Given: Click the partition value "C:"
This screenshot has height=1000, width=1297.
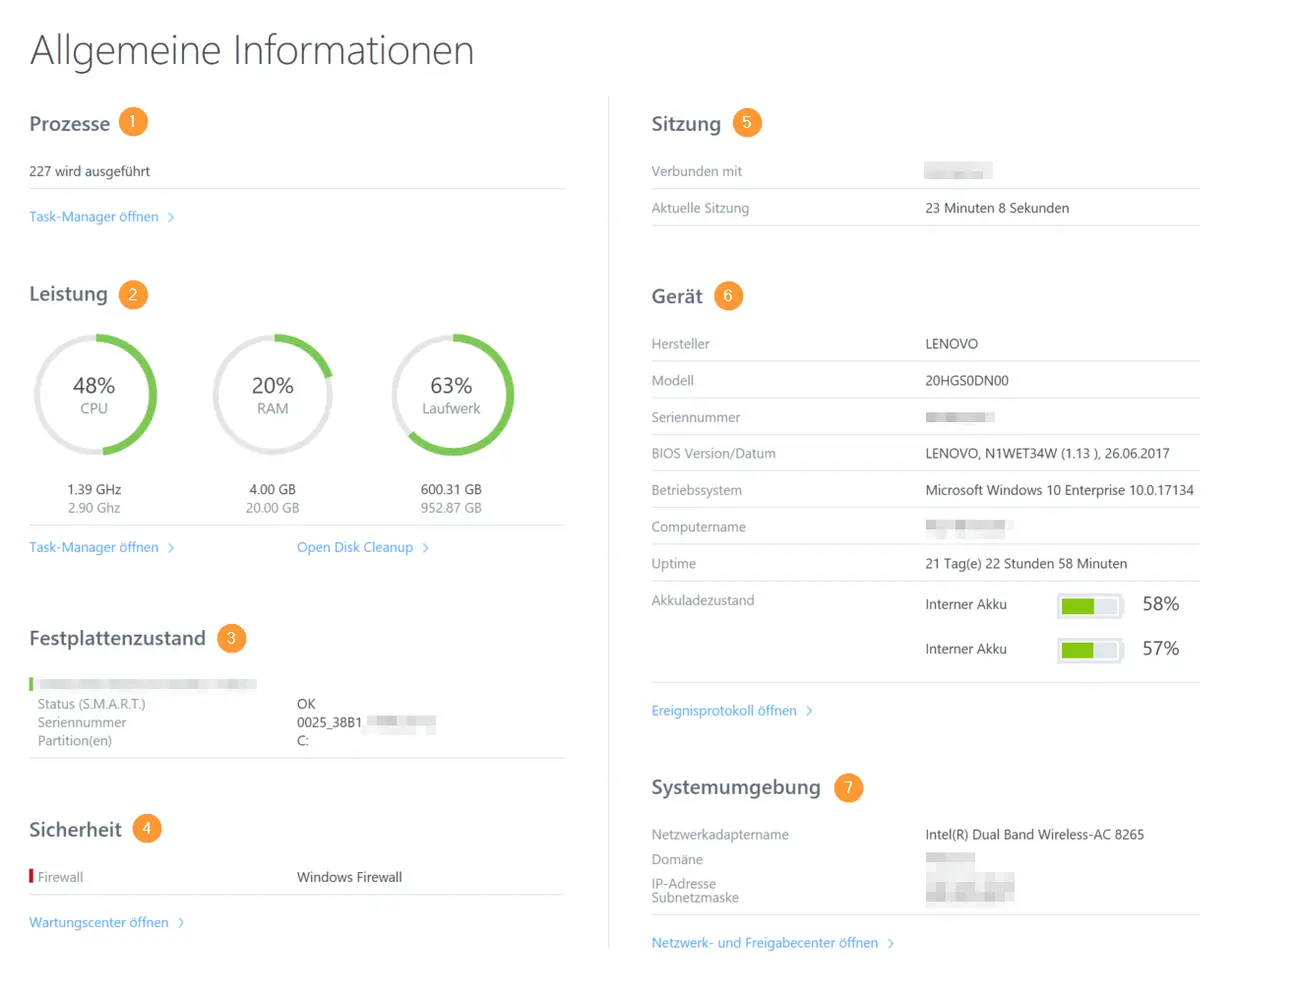Looking at the screenshot, I should (x=303, y=741).
